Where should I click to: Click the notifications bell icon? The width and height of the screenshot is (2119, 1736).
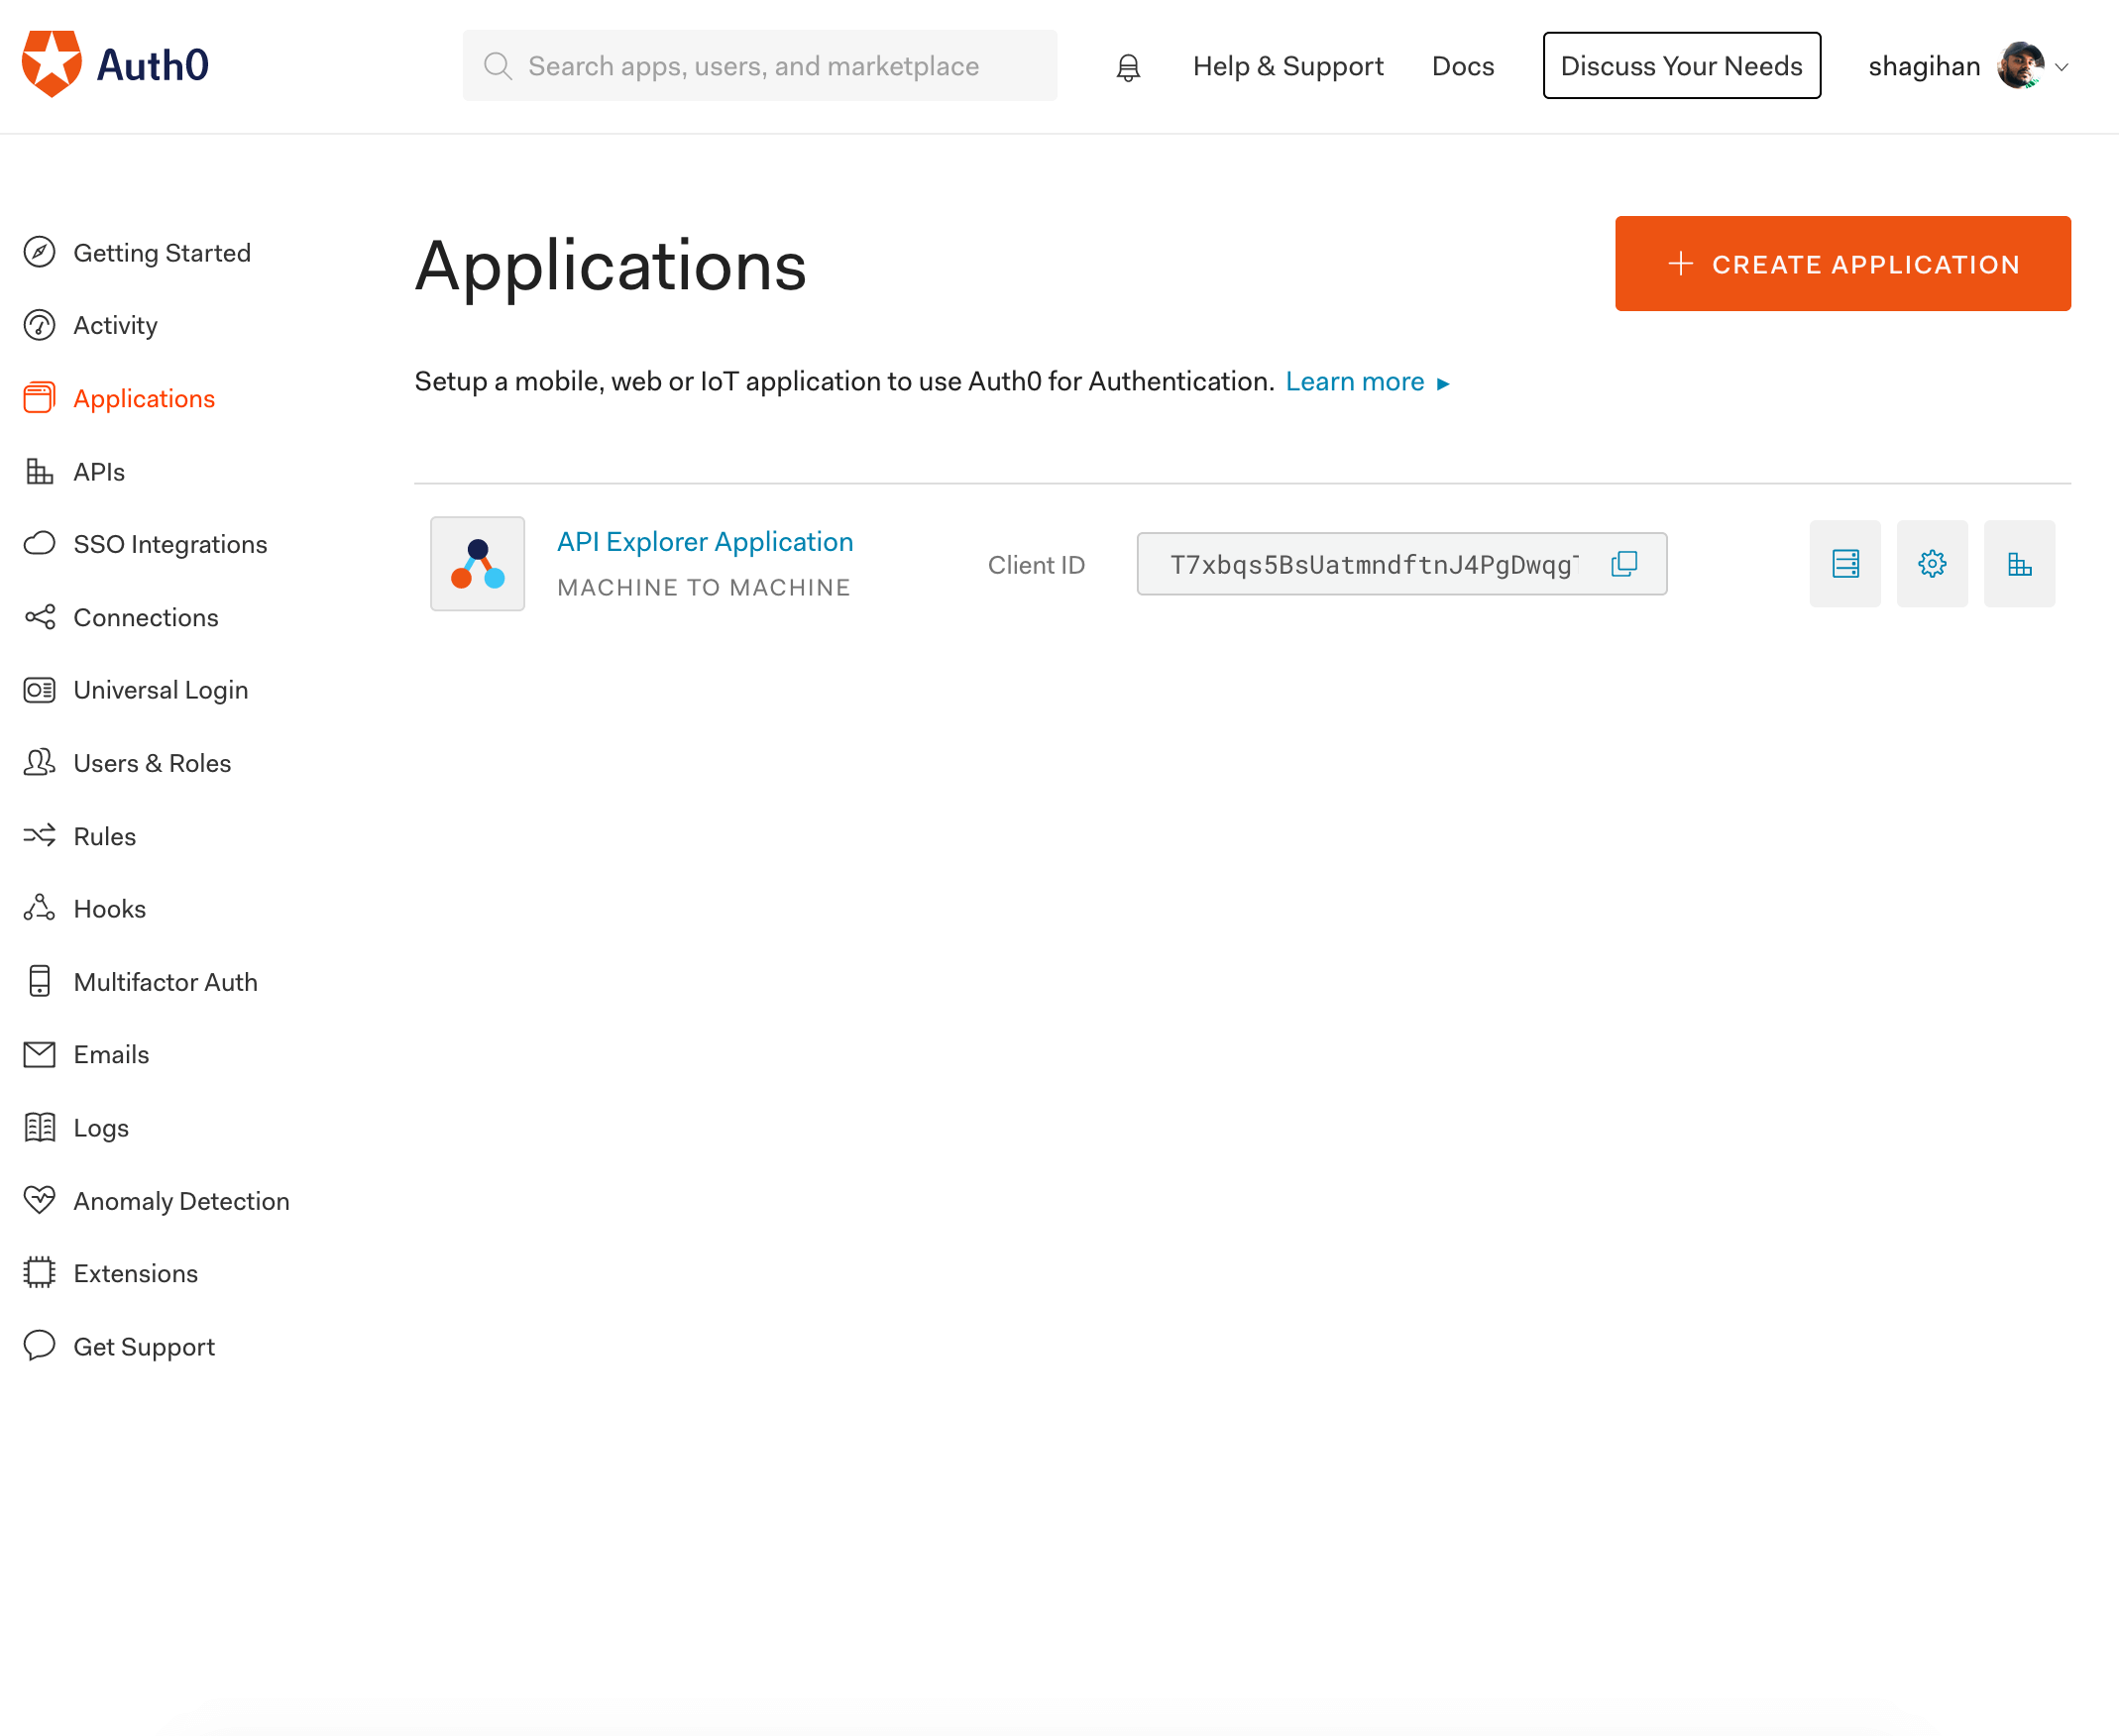tap(1128, 67)
